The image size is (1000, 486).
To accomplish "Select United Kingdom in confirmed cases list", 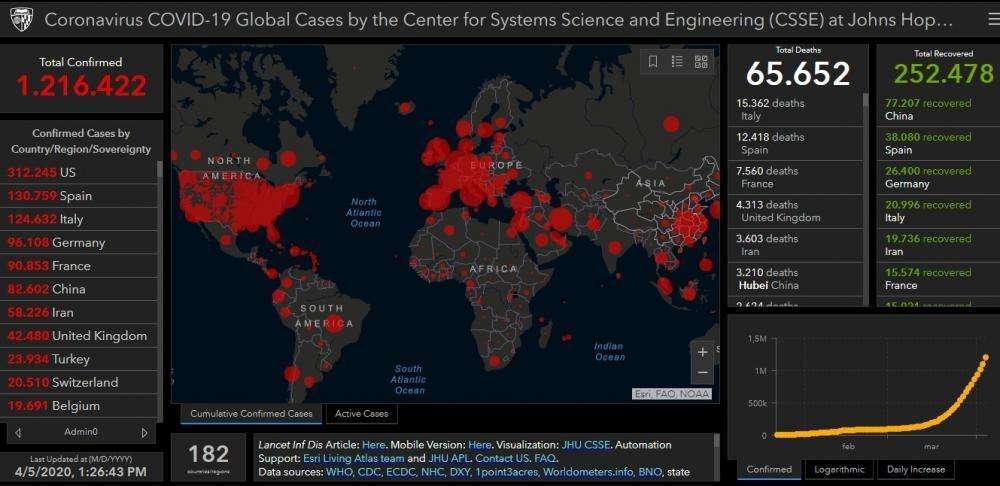I will point(79,335).
